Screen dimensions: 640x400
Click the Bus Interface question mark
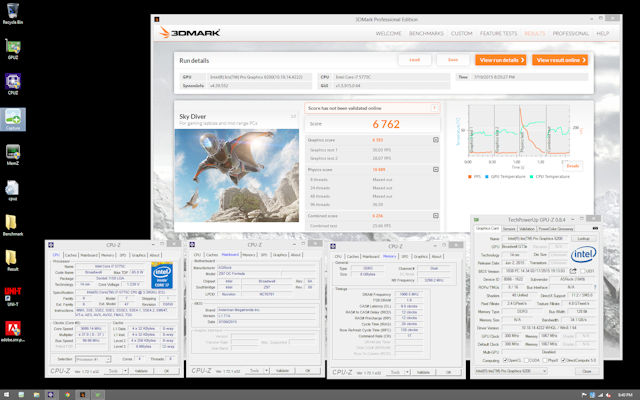click(x=595, y=288)
